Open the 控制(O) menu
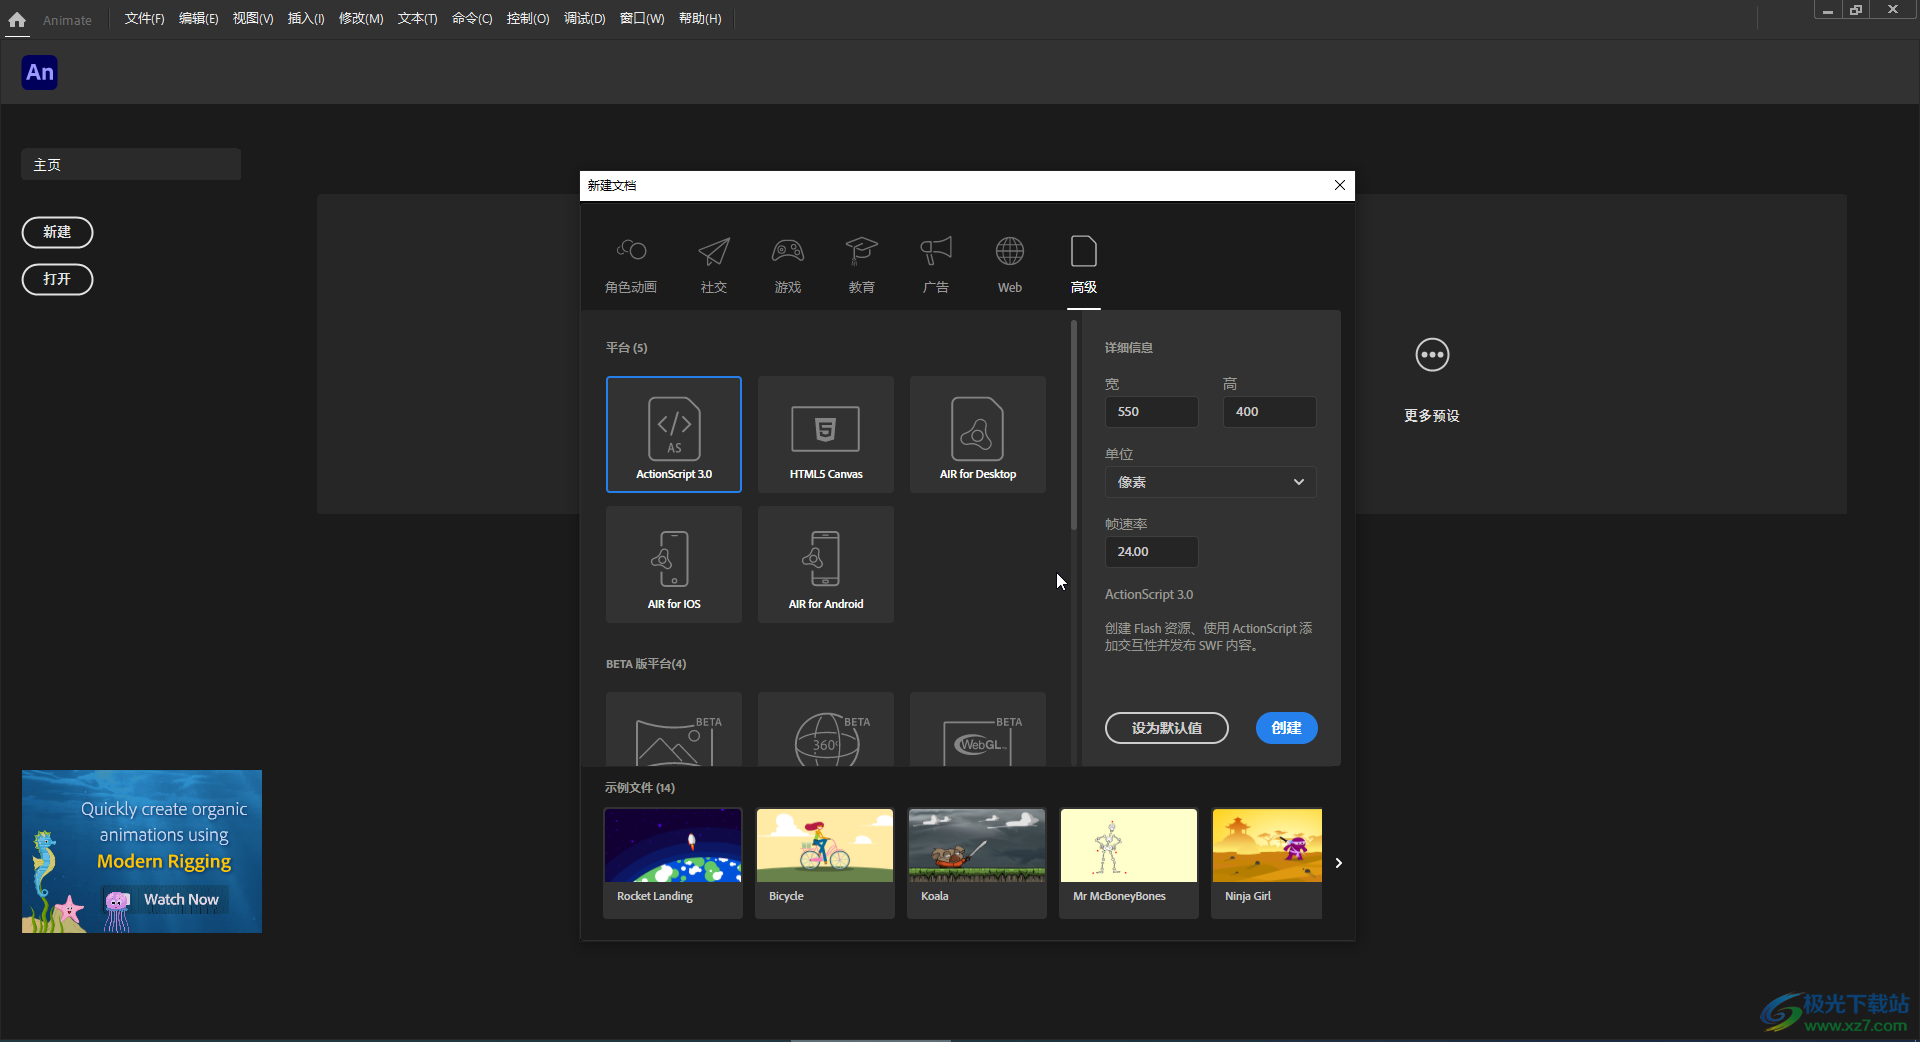 pos(528,19)
